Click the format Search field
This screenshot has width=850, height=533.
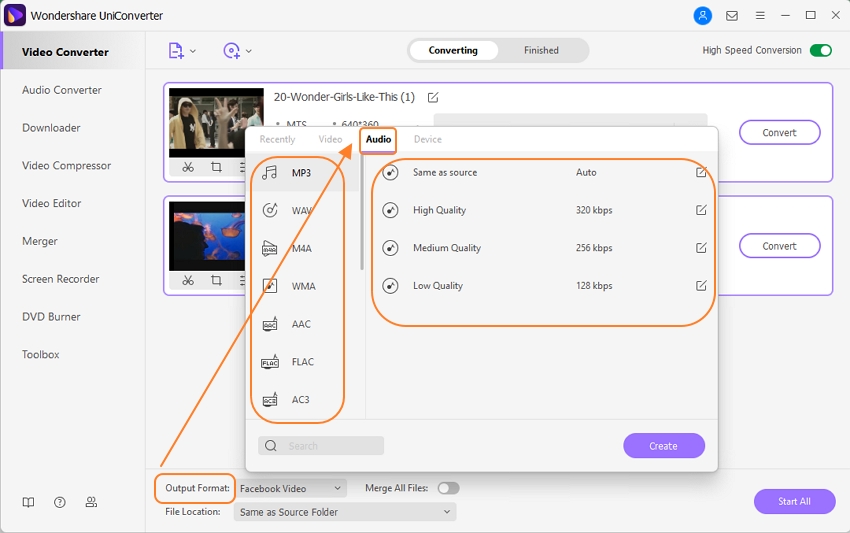(321, 446)
